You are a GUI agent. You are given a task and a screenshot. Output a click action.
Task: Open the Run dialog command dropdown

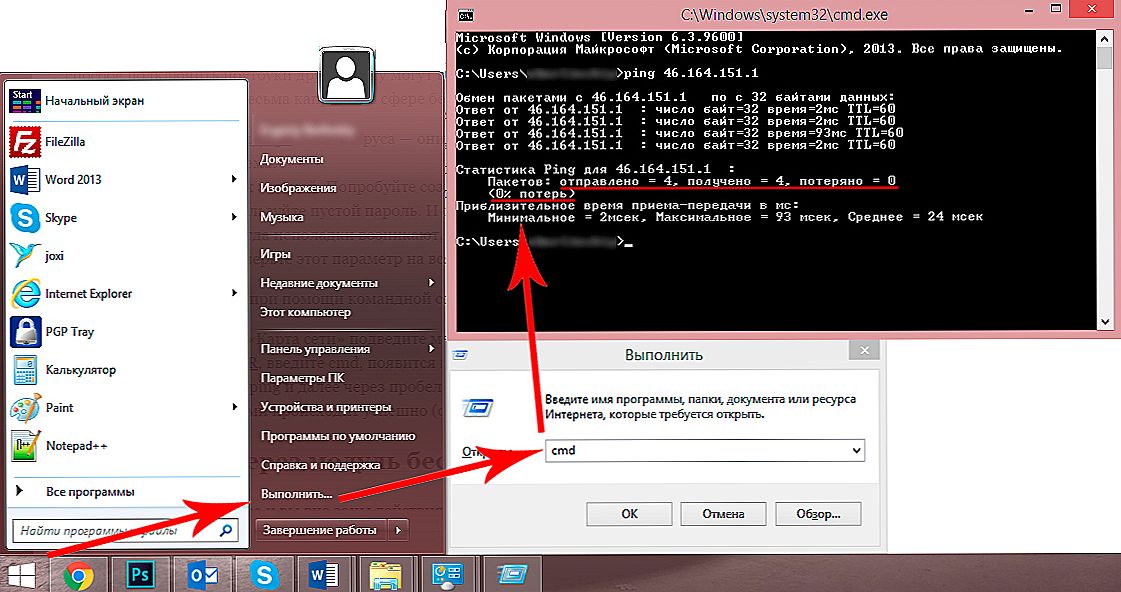[856, 450]
